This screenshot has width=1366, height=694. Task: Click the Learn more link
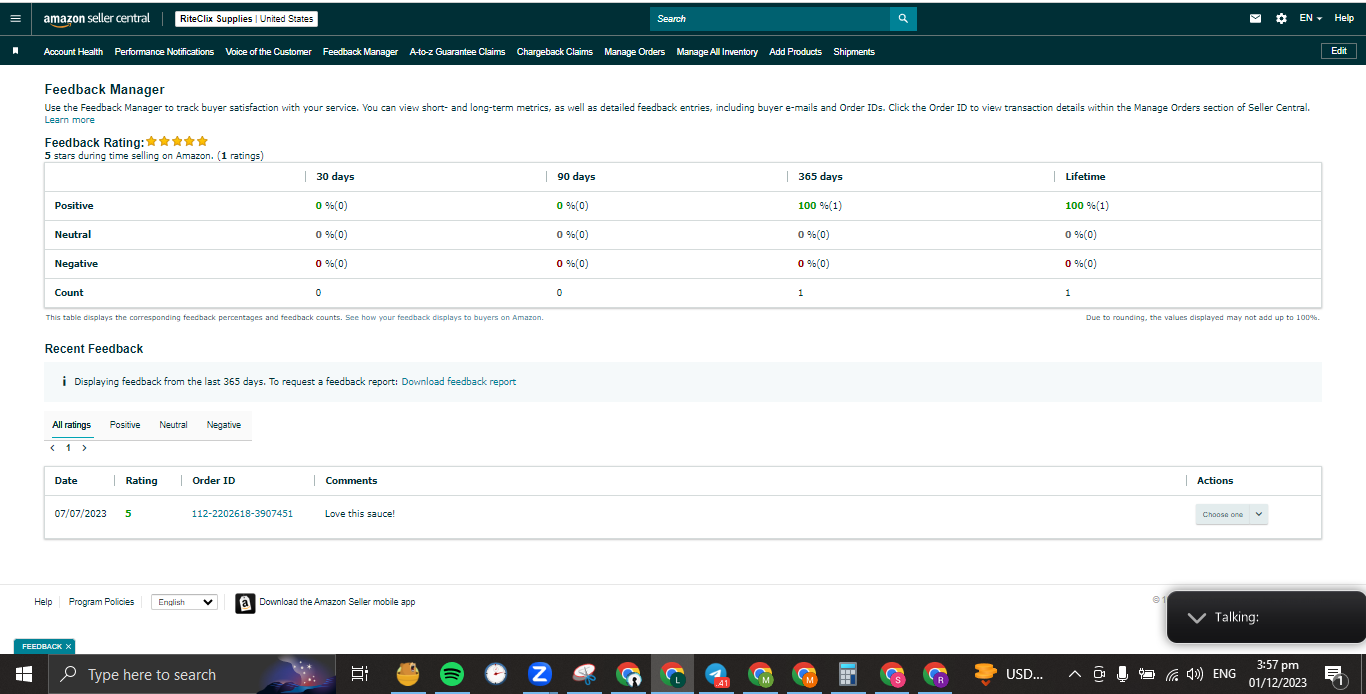70,120
